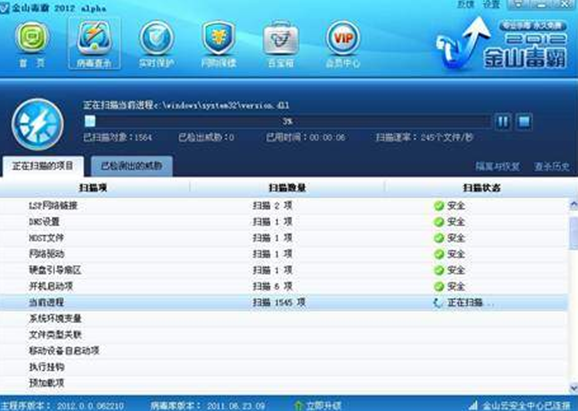Click the round lightning scan emblem
The height and width of the screenshot is (411, 578).
tap(37, 124)
